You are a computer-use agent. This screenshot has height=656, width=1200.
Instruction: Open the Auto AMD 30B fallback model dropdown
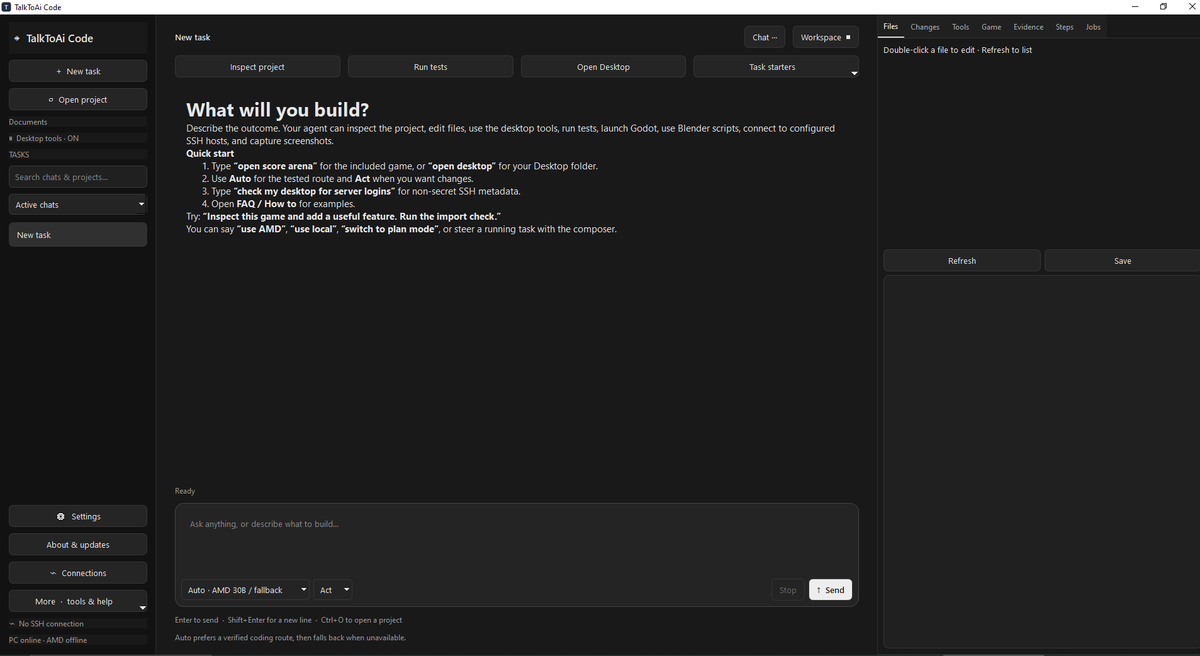coord(245,590)
